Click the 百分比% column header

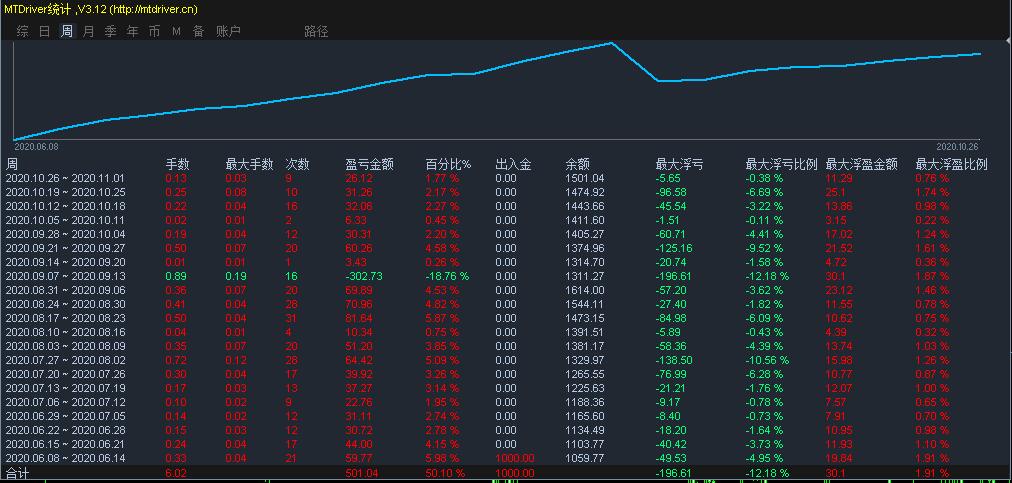pos(448,165)
